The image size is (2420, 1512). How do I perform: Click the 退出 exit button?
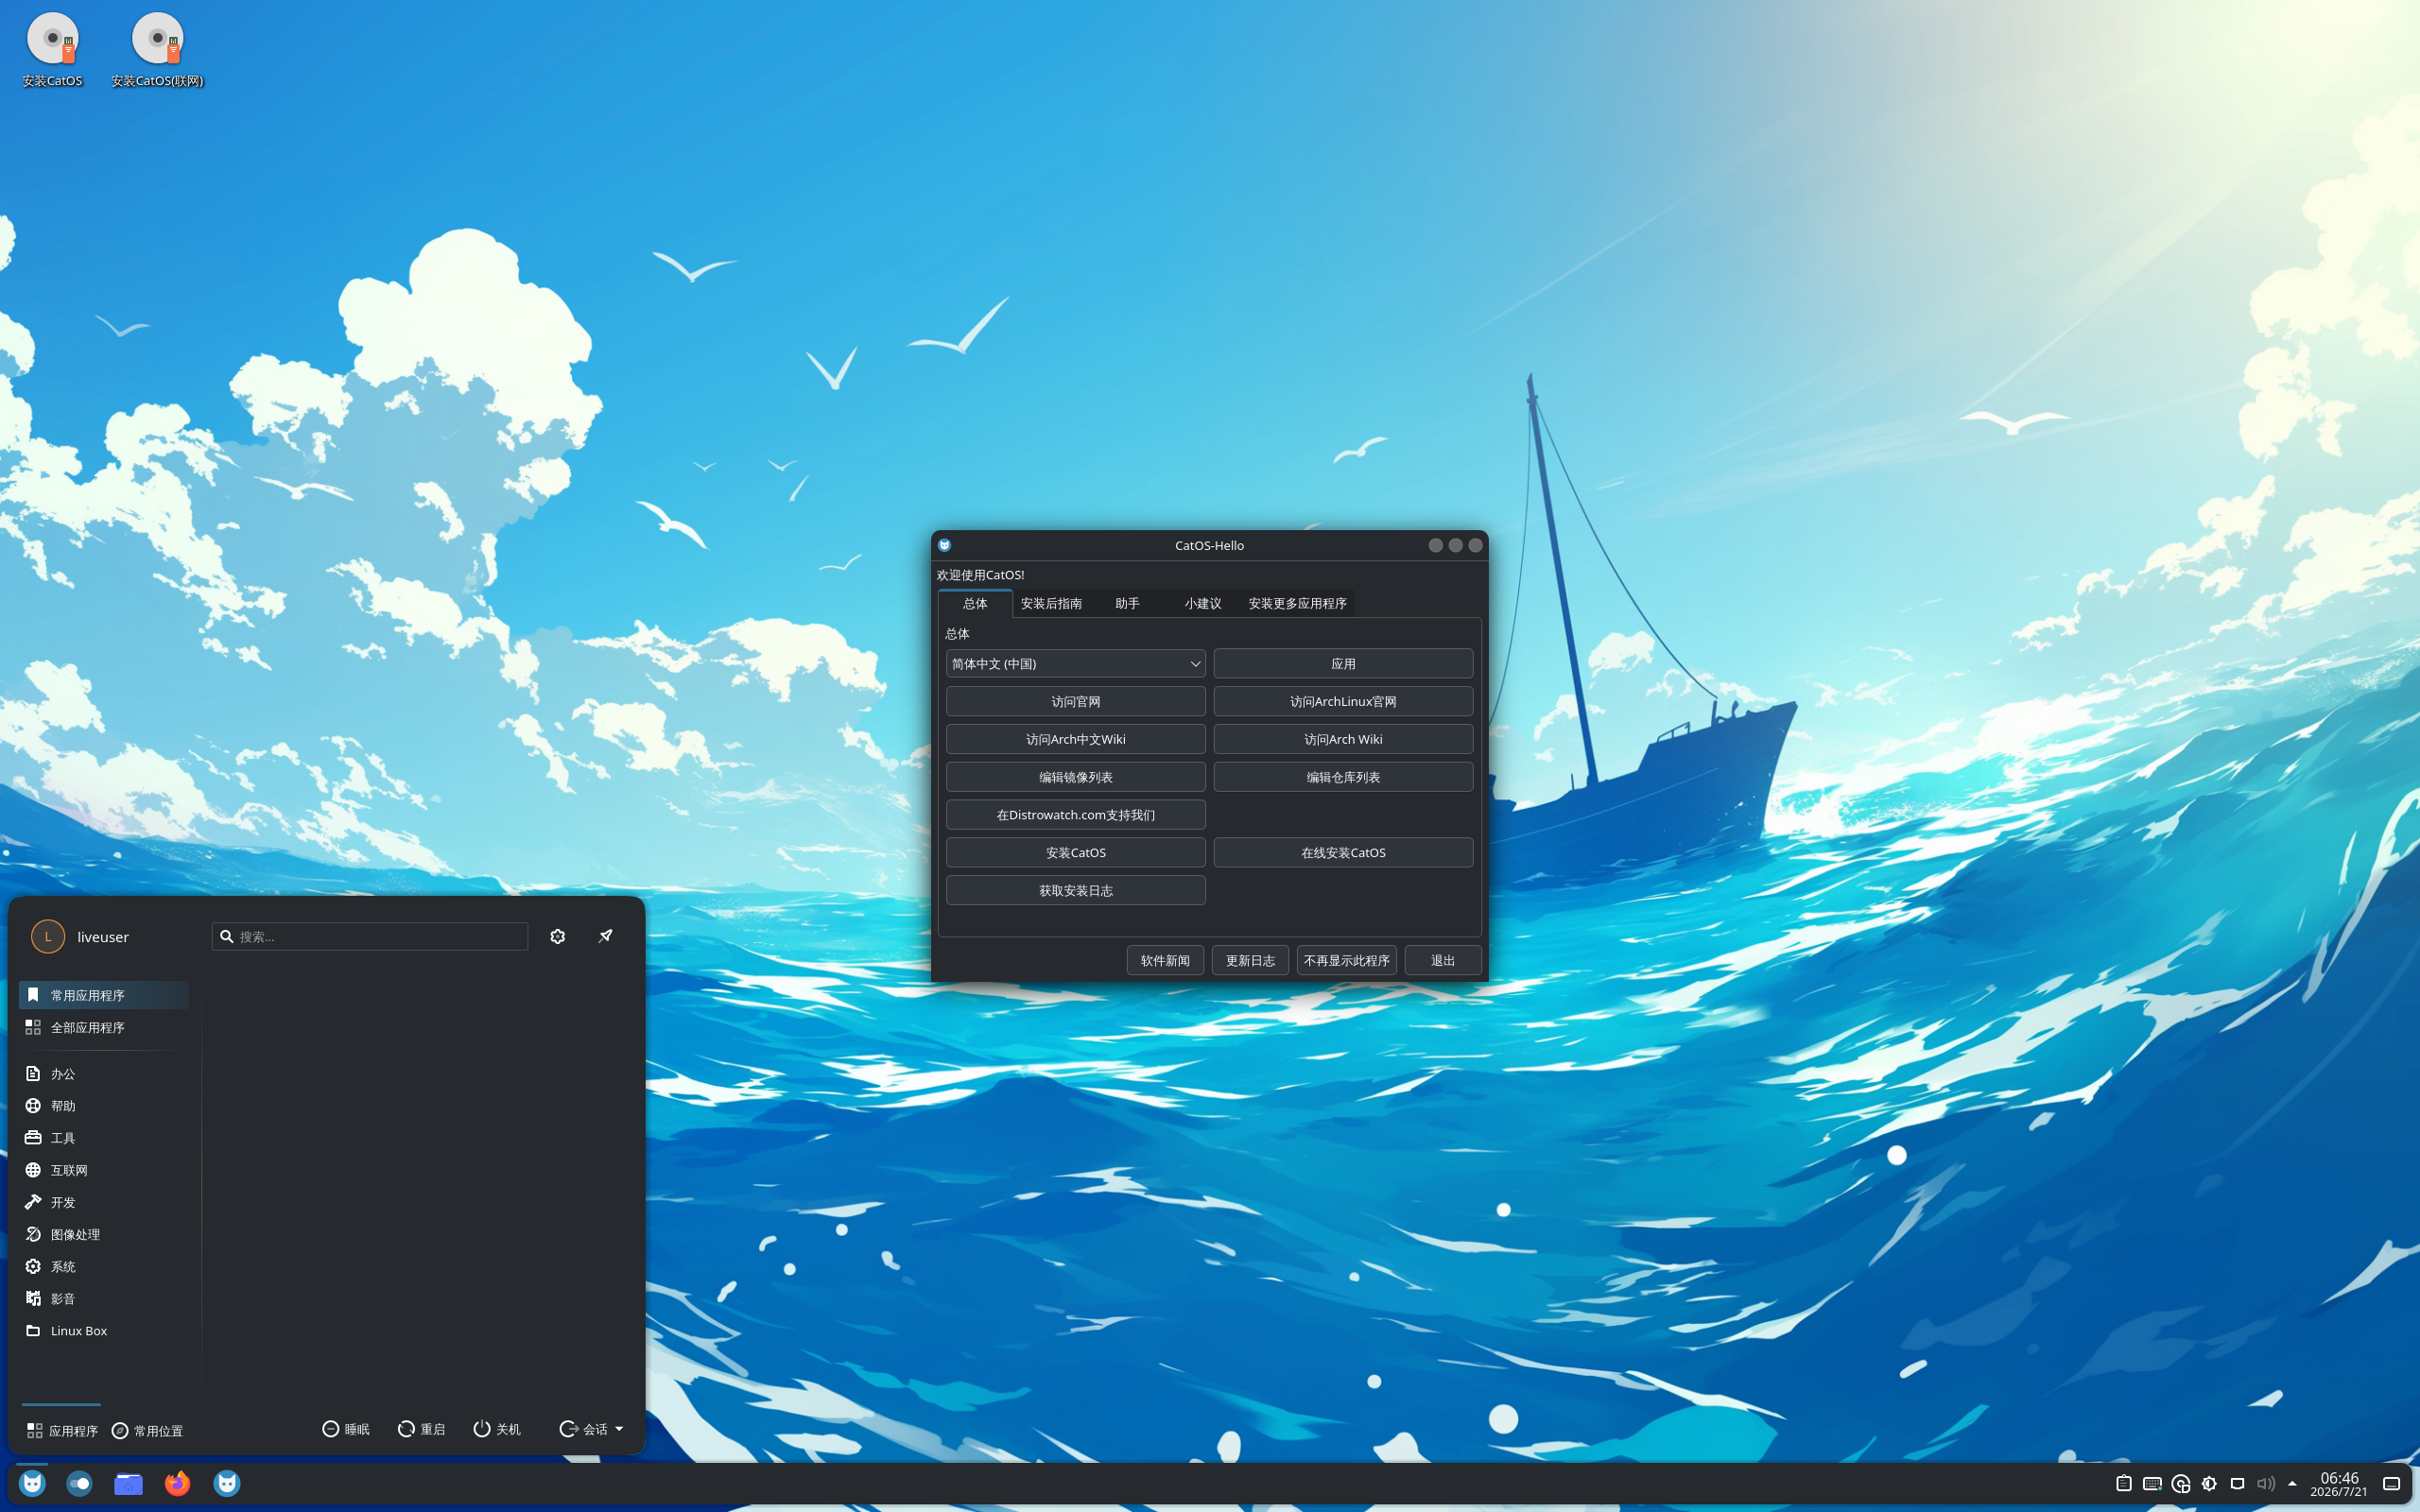point(1443,960)
